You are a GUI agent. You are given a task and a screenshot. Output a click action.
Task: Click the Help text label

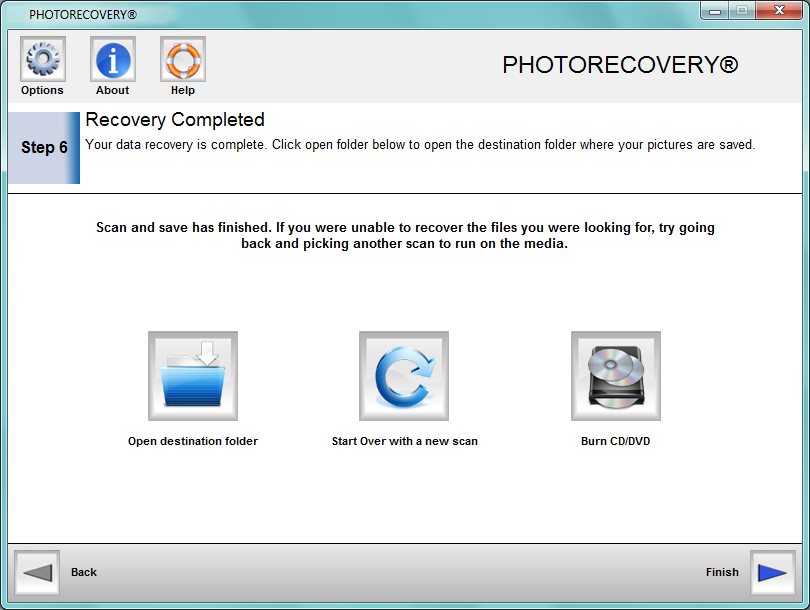tap(183, 90)
